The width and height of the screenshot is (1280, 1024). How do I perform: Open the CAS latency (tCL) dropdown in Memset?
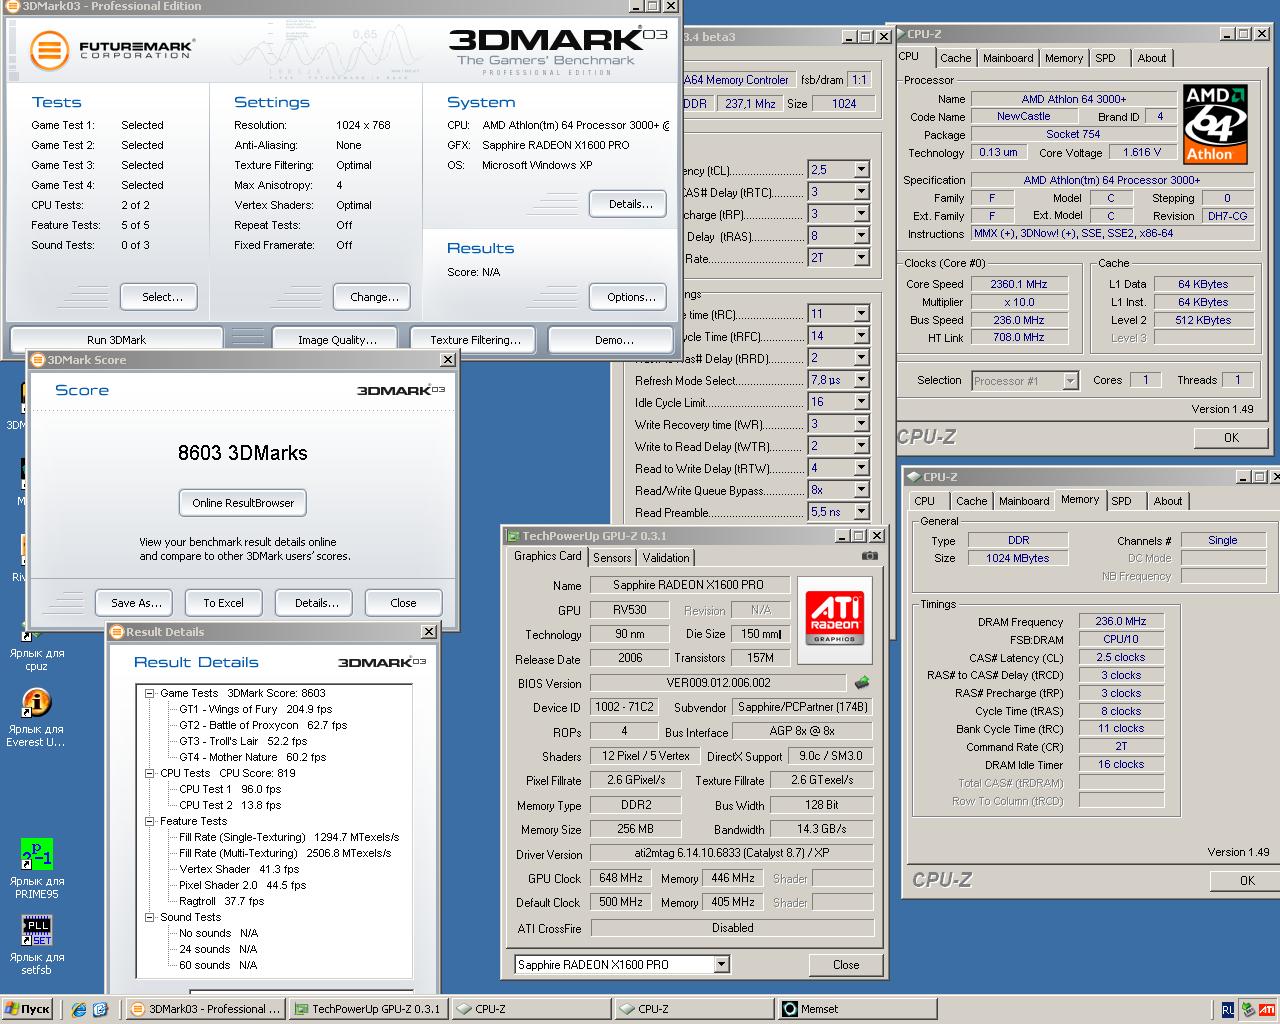pyautogui.click(x=860, y=169)
